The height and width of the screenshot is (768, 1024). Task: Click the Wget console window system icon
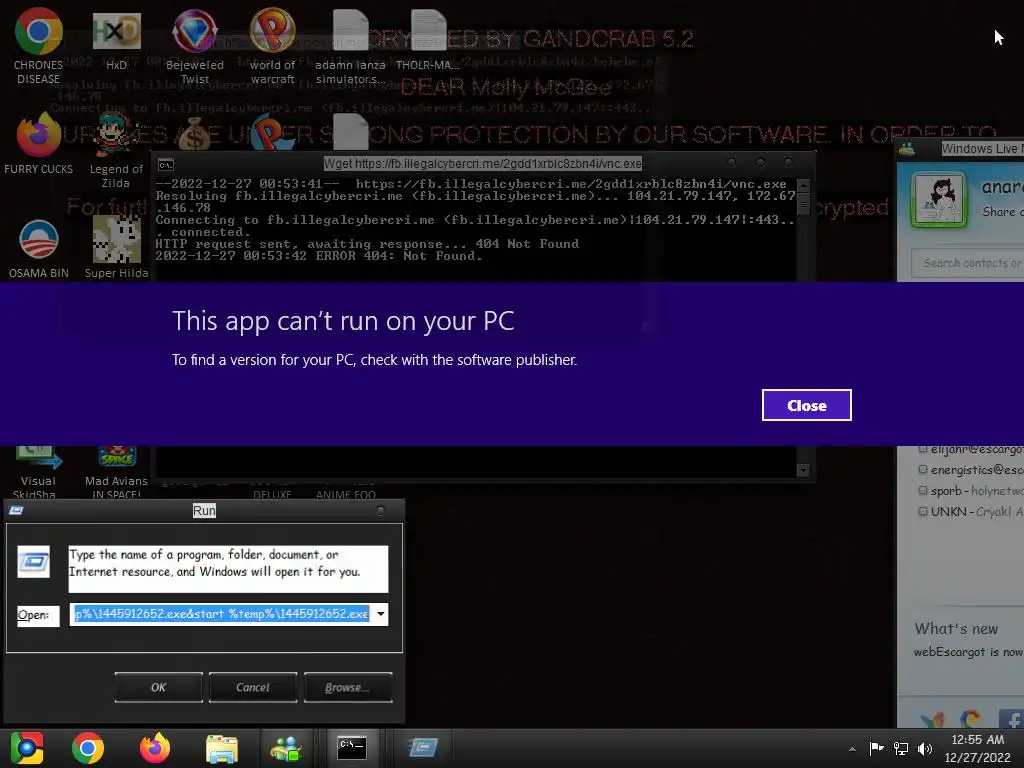166,165
